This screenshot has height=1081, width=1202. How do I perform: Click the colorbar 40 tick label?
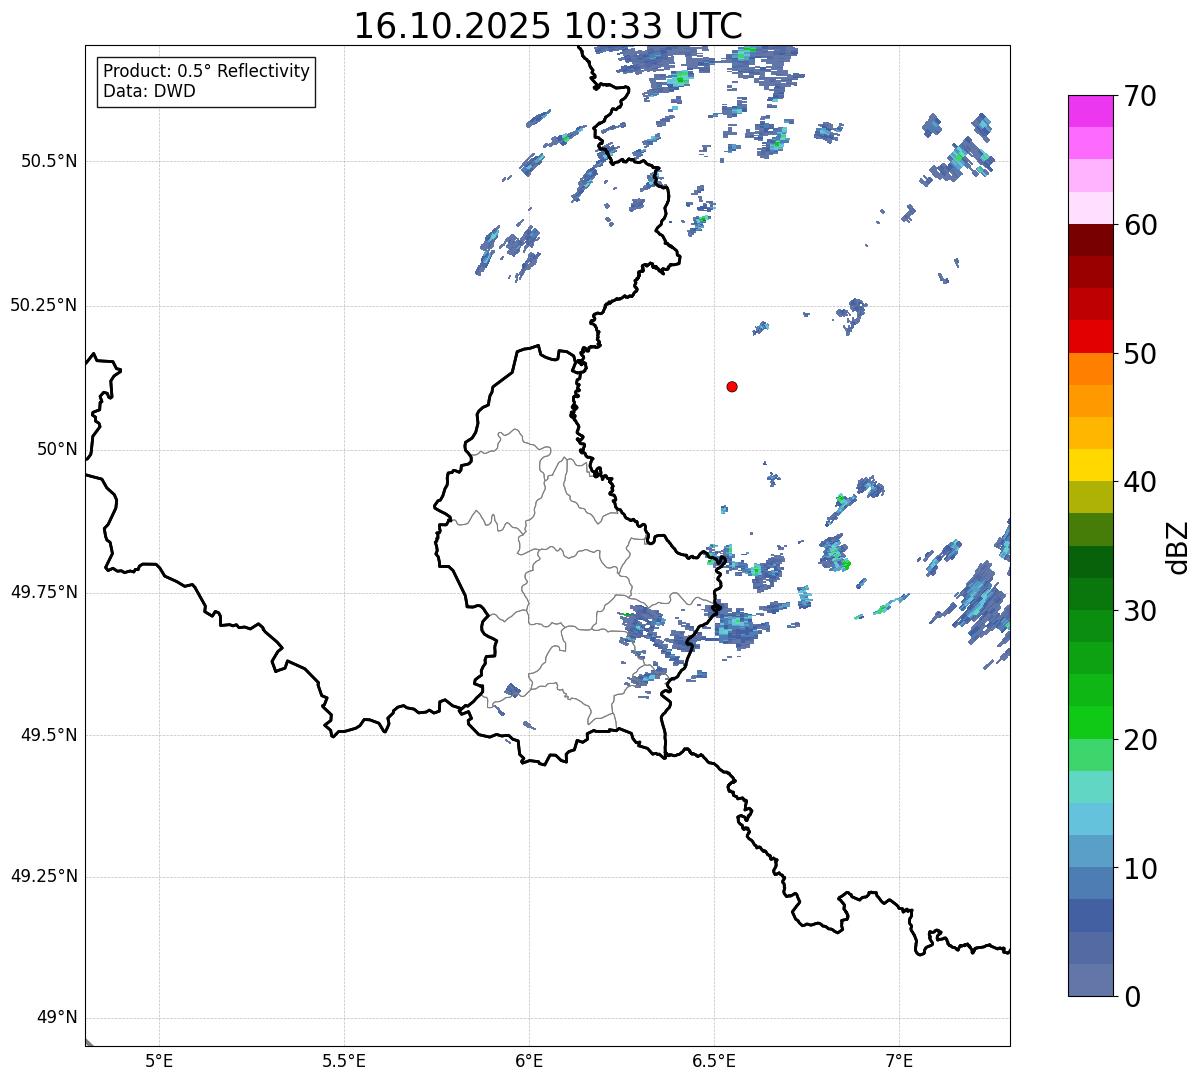(x=1140, y=482)
